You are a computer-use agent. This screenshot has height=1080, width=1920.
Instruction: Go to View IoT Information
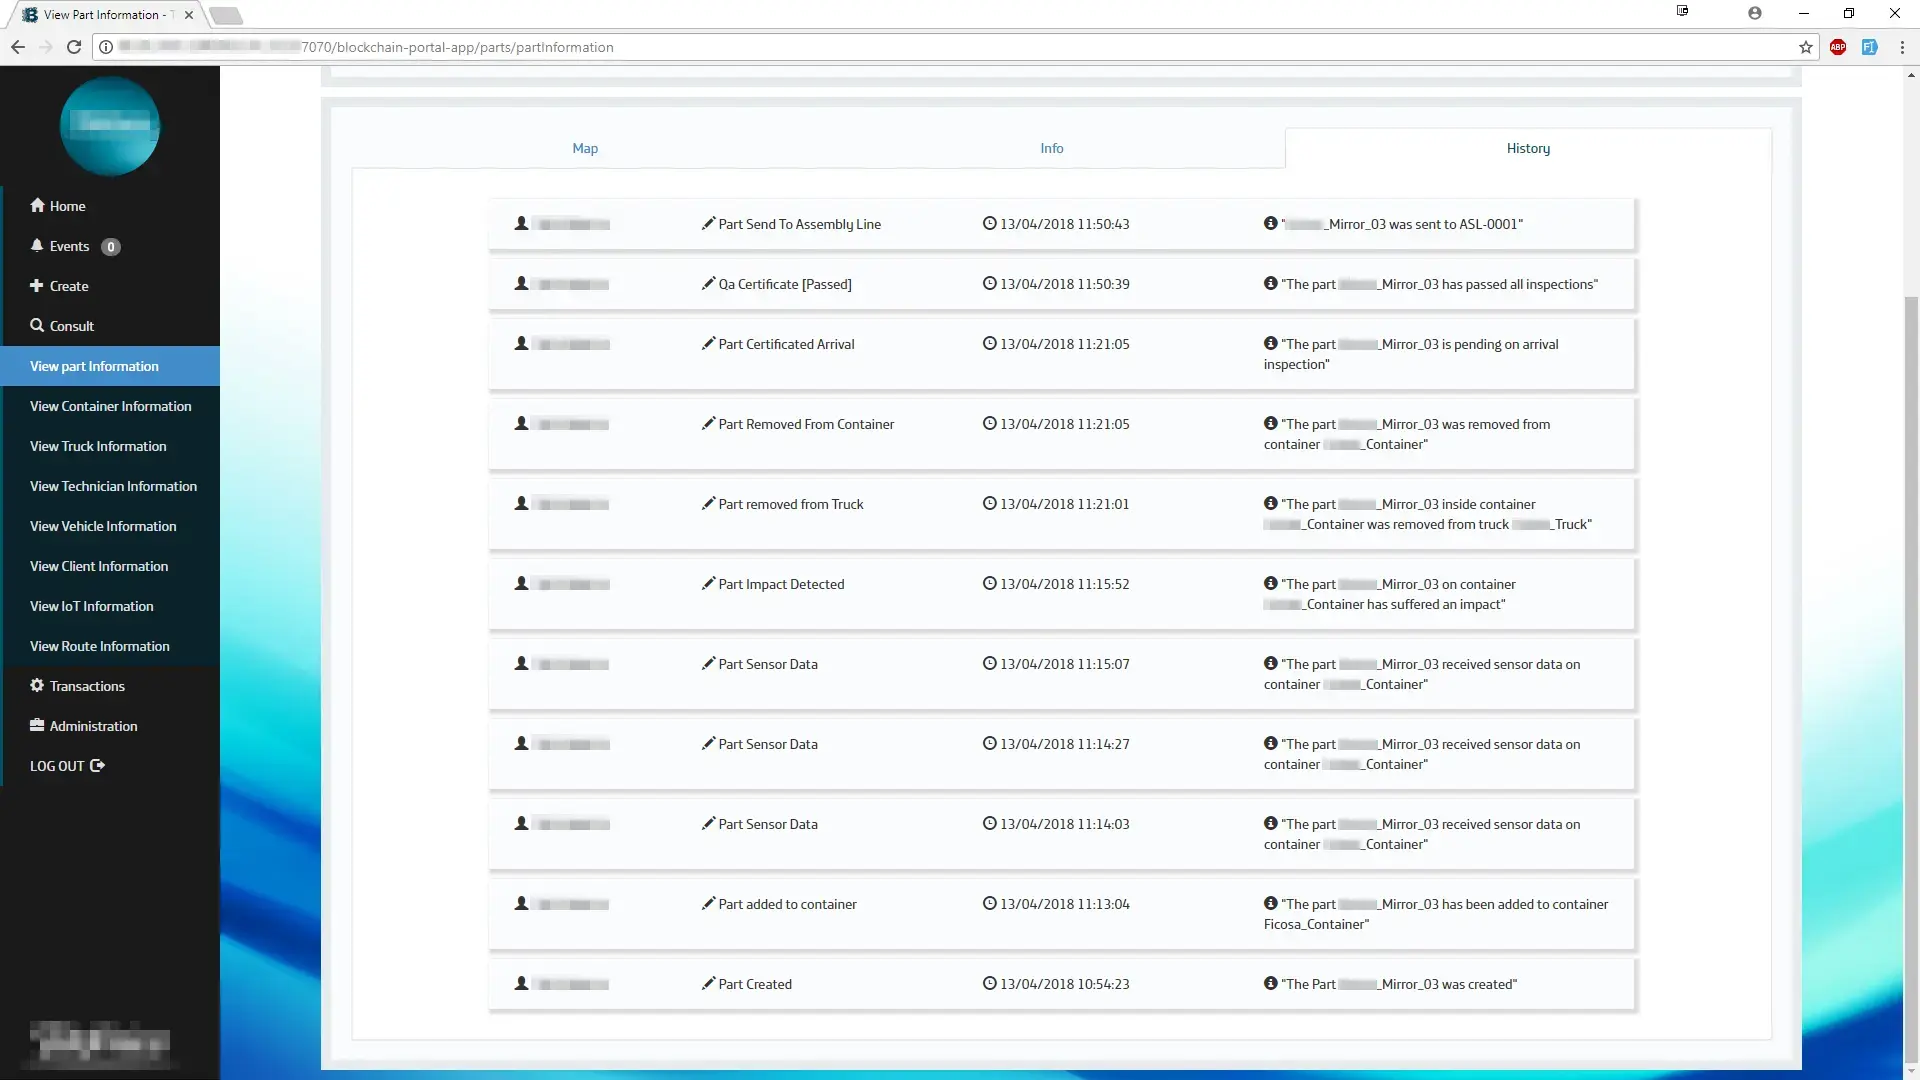pyautogui.click(x=91, y=606)
